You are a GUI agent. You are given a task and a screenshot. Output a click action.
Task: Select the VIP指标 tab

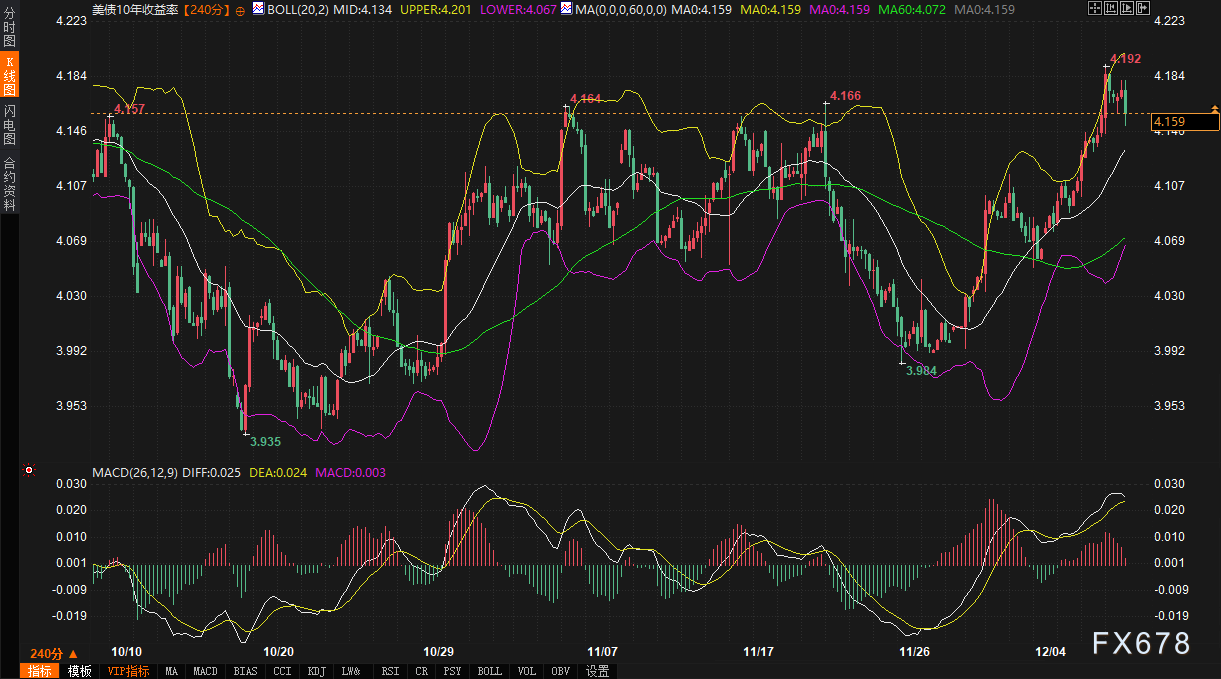click(128, 671)
